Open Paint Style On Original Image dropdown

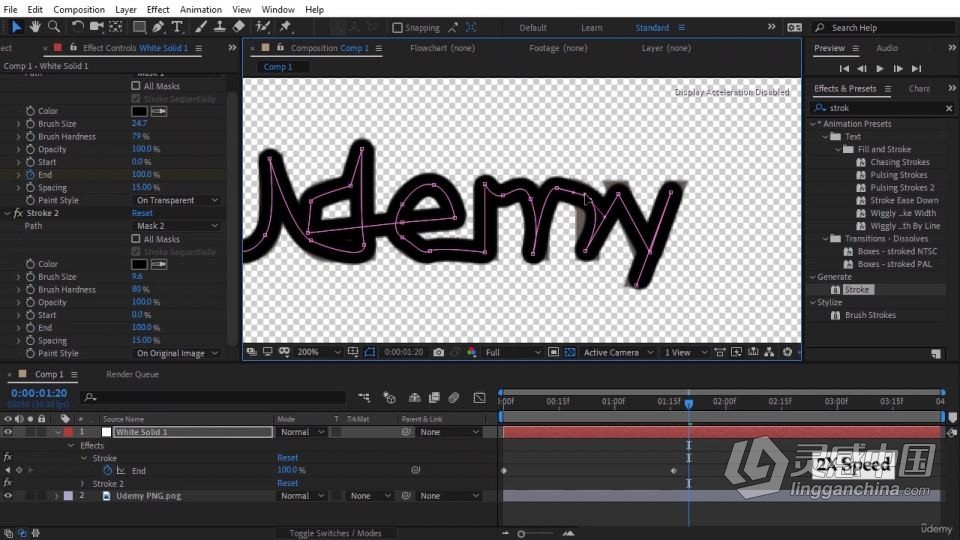[x=178, y=353]
